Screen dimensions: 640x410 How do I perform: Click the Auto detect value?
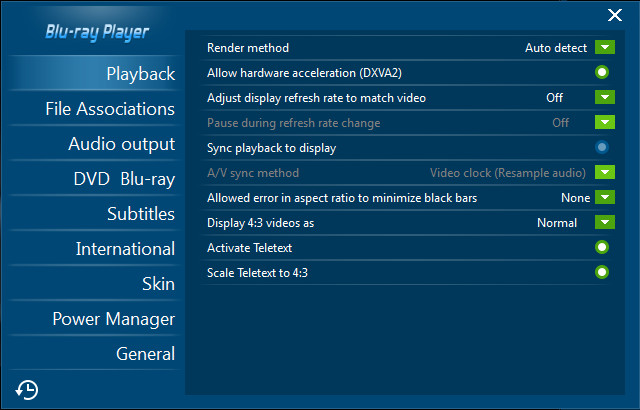coord(556,48)
